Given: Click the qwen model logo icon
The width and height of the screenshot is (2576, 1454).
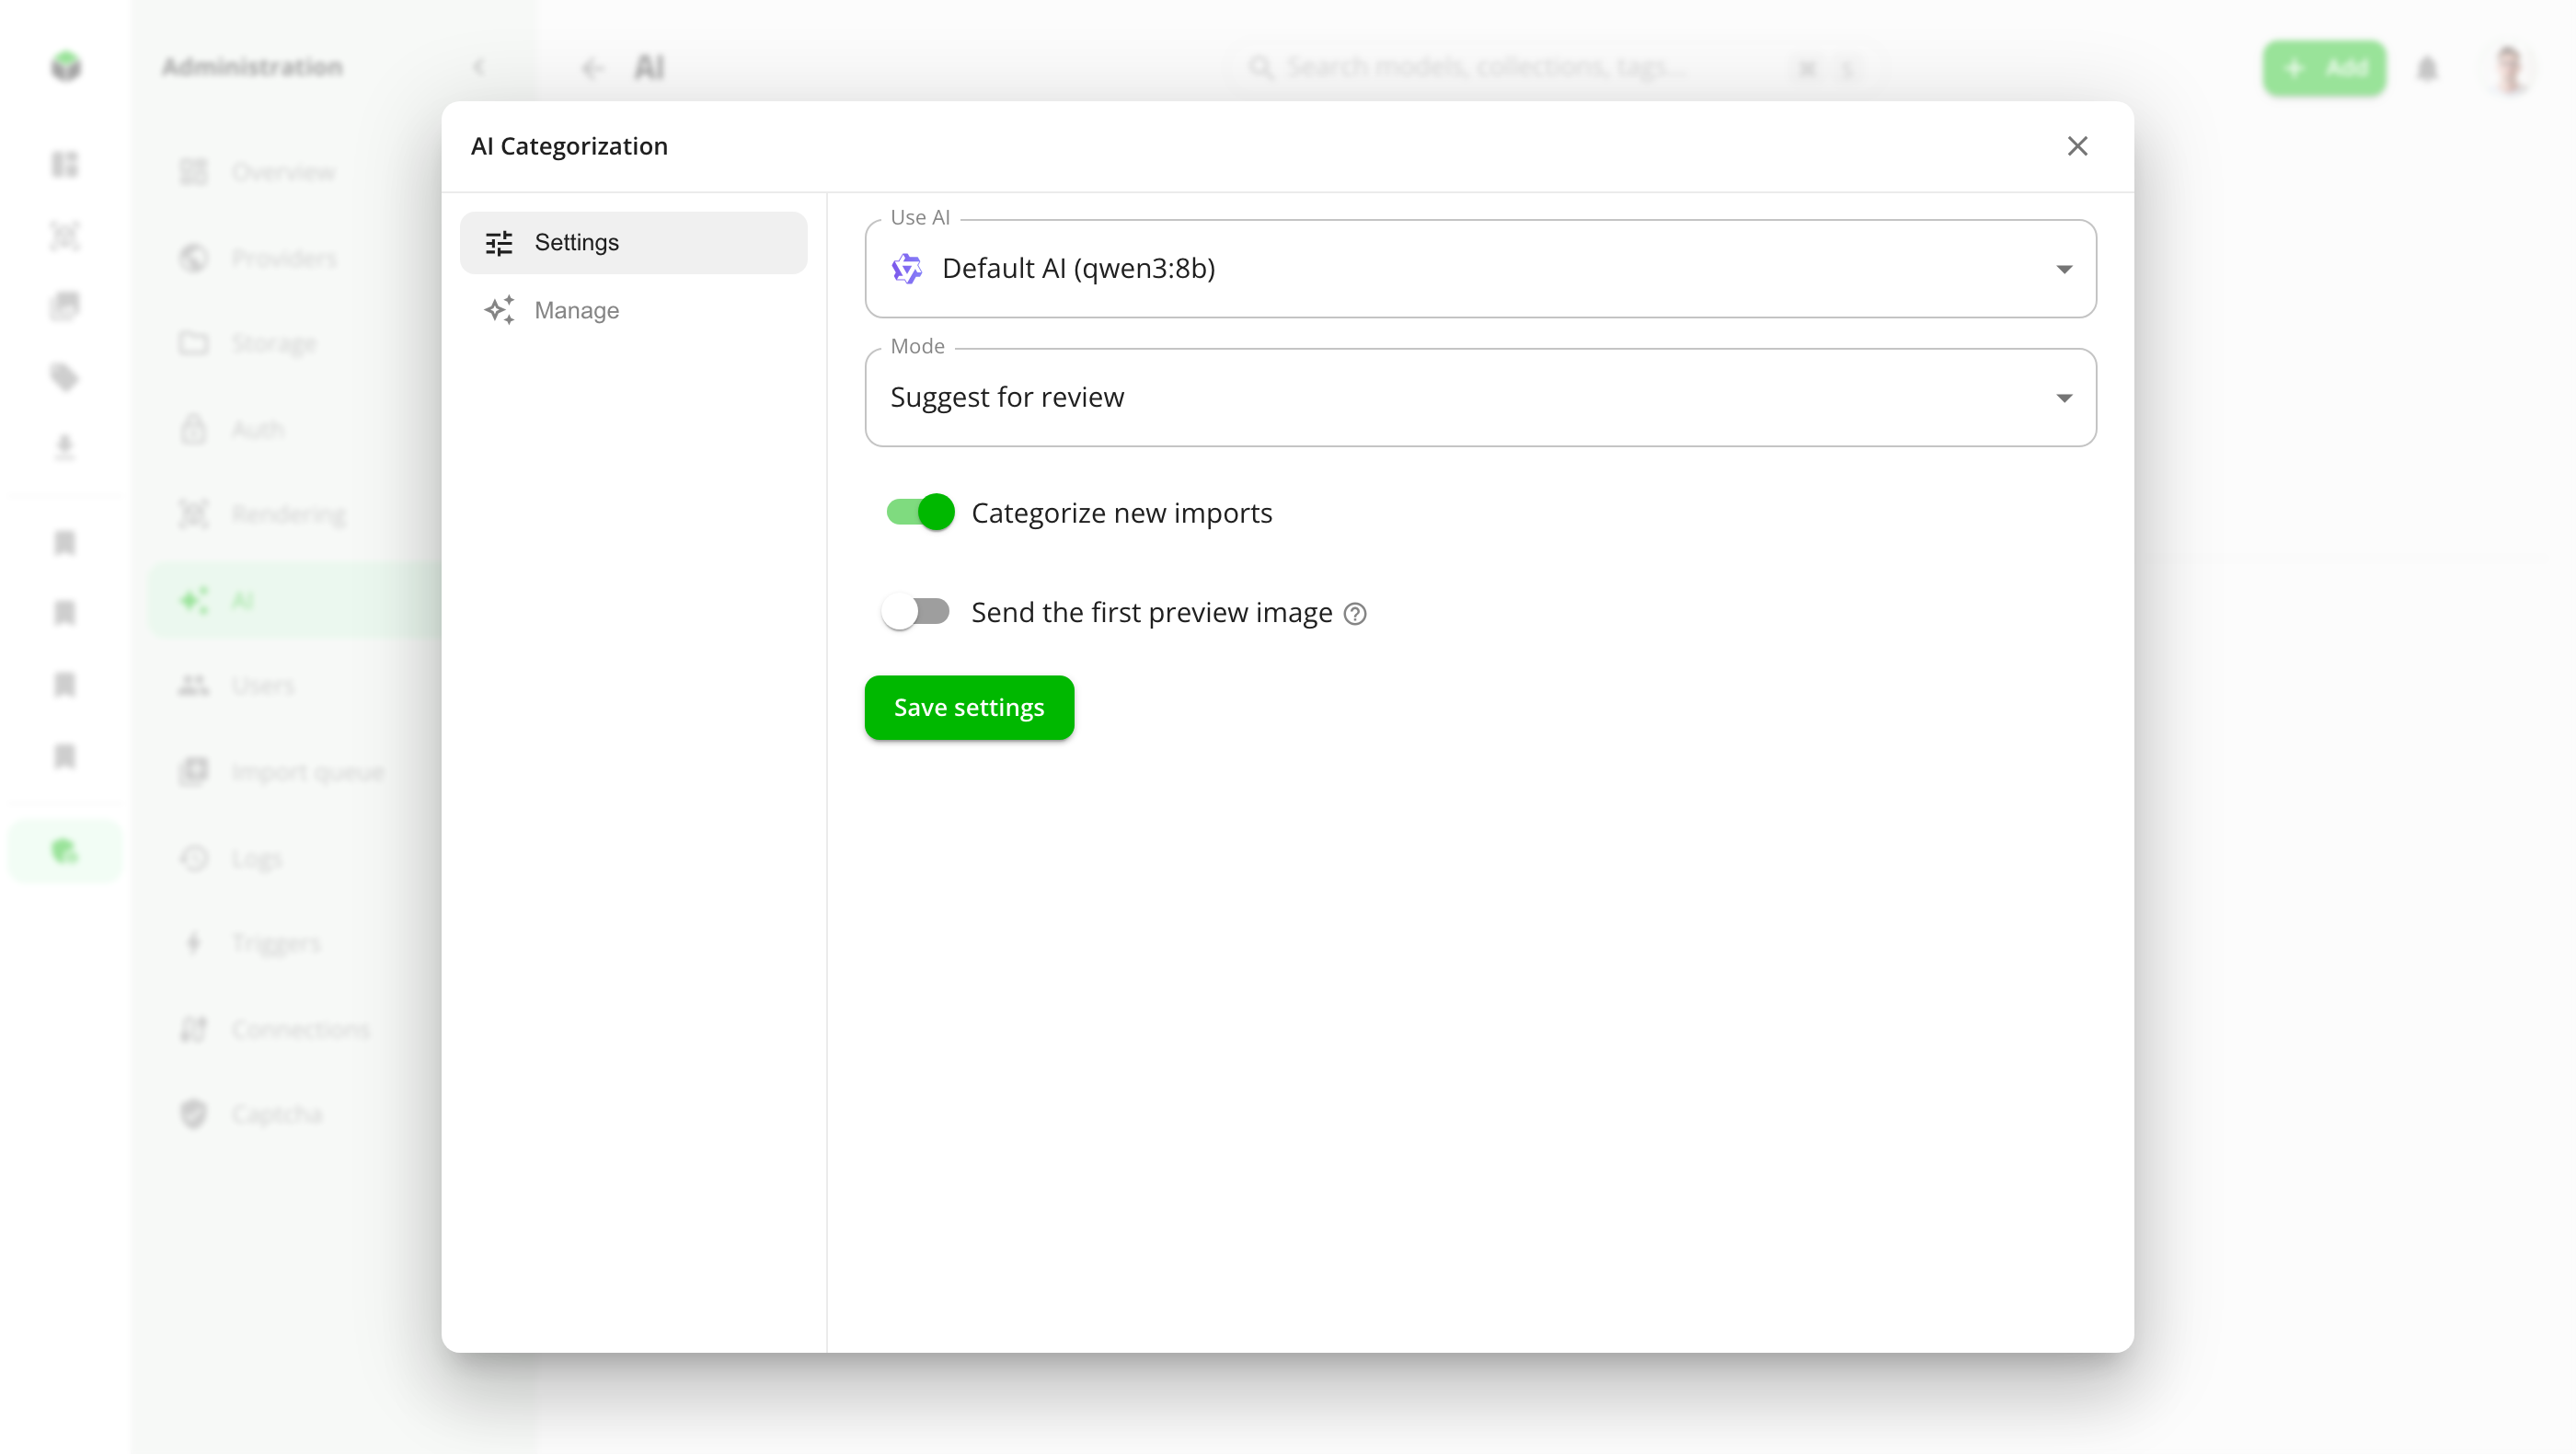Looking at the screenshot, I should pos(906,268).
